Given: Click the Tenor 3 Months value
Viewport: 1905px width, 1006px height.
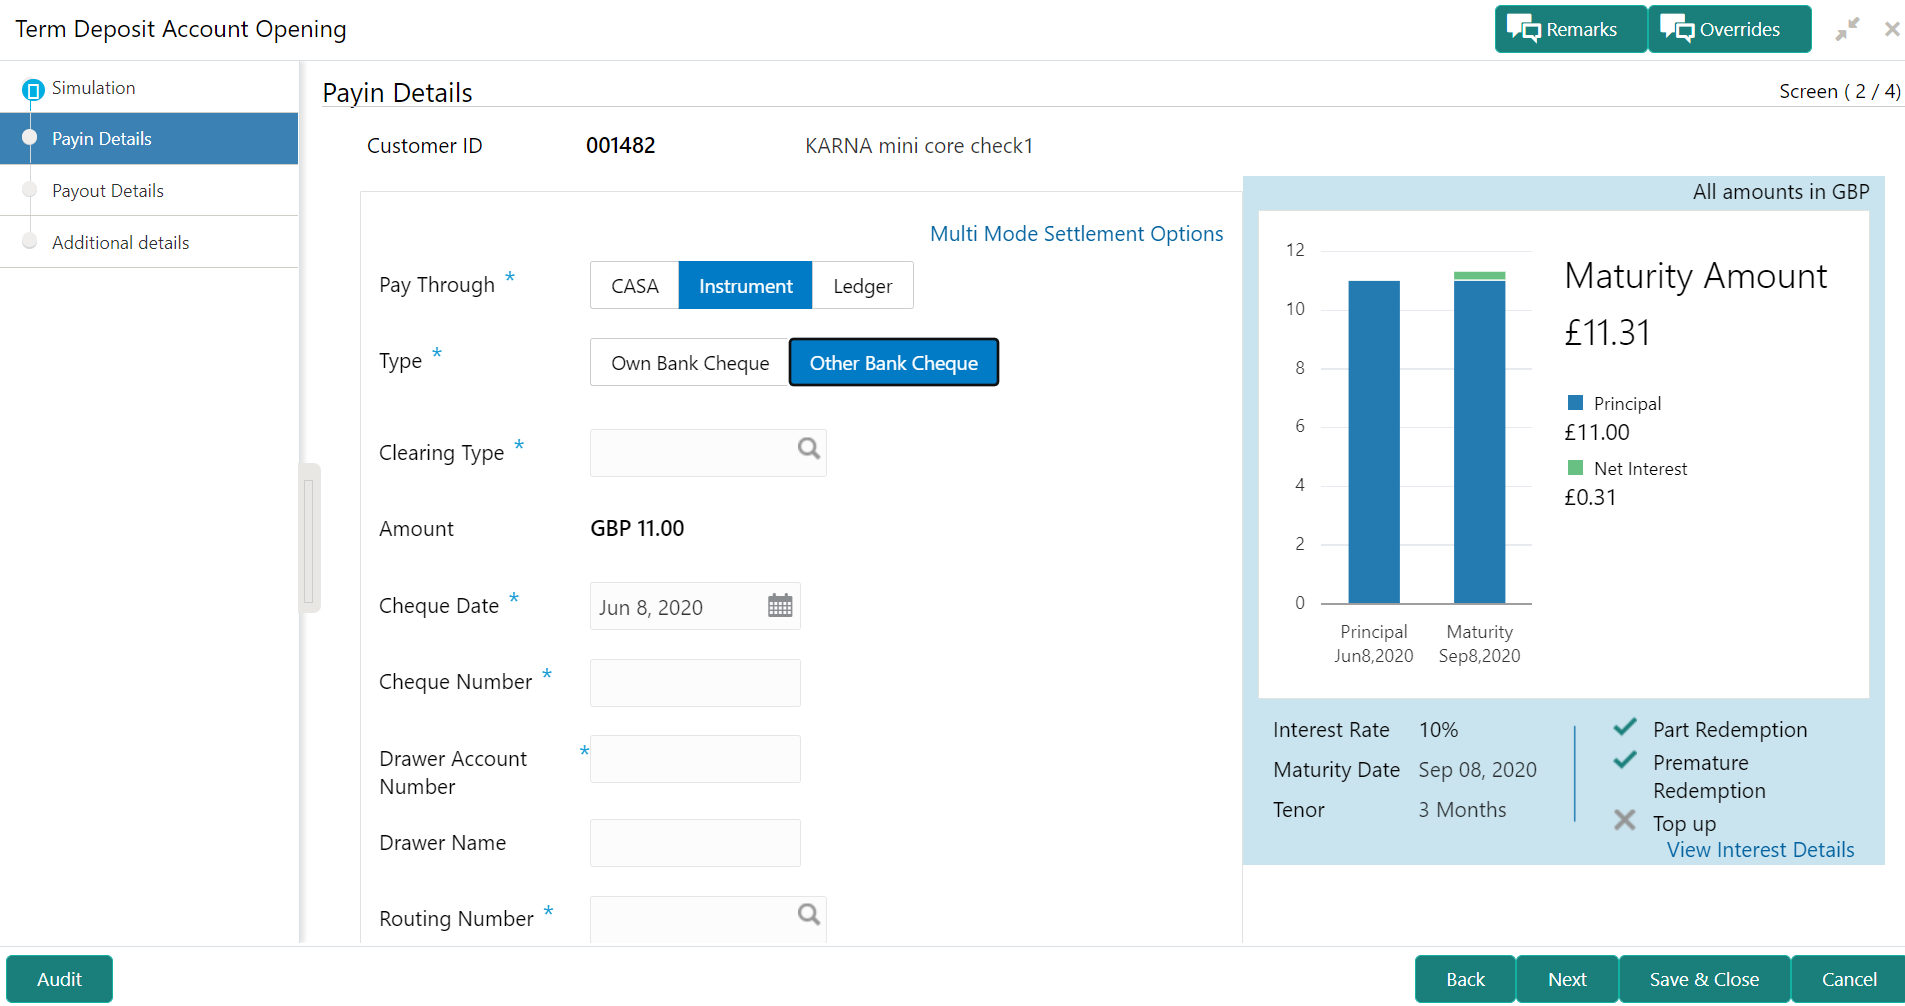Looking at the screenshot, I should pos(1462,810).
